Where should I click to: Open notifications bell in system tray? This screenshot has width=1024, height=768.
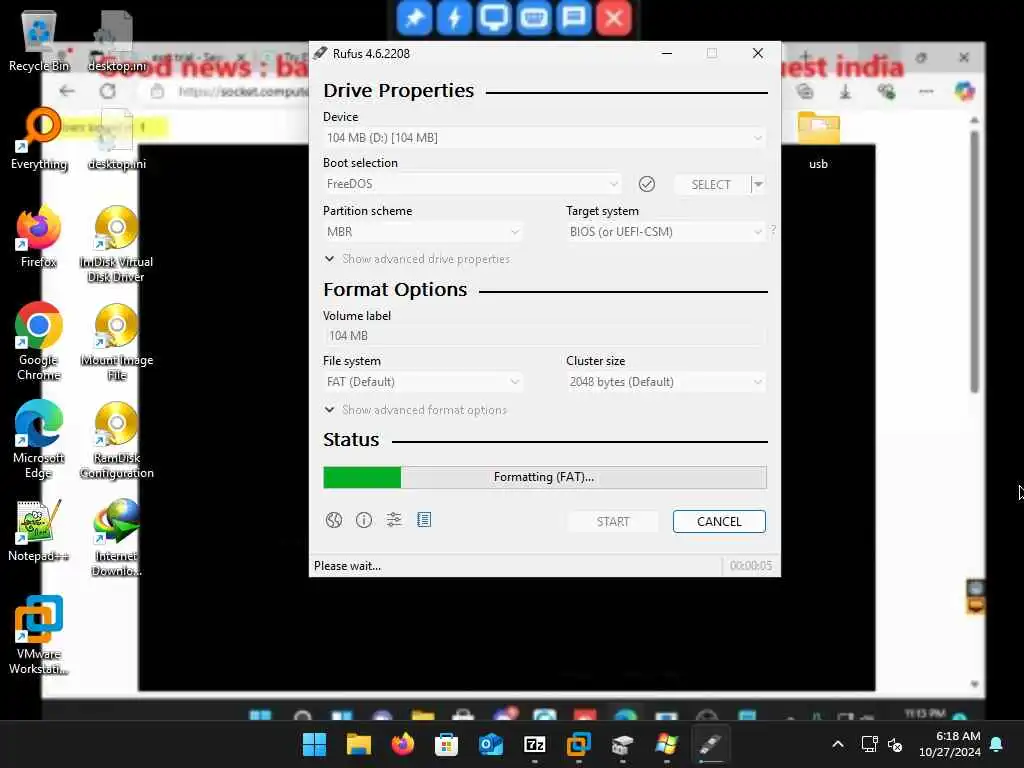(x=997, y=744)
